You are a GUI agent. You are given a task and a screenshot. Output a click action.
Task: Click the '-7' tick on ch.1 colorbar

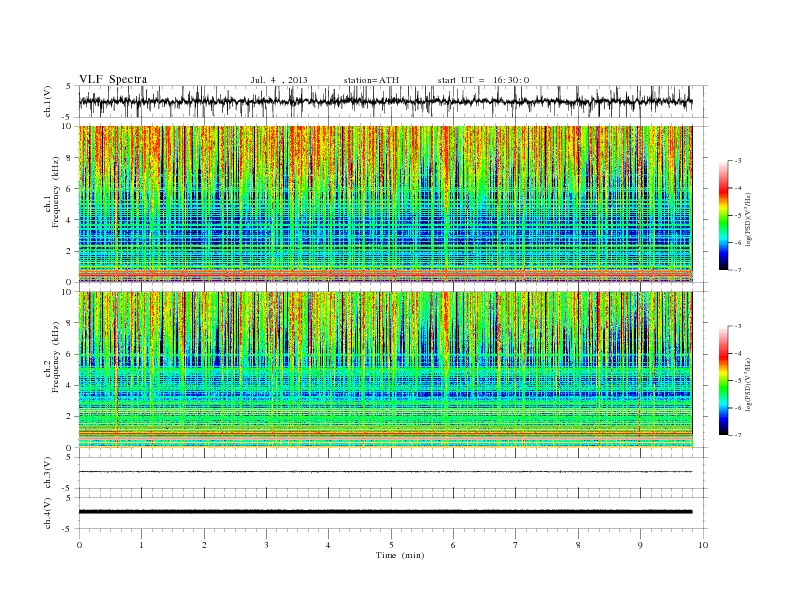(737, 270)
